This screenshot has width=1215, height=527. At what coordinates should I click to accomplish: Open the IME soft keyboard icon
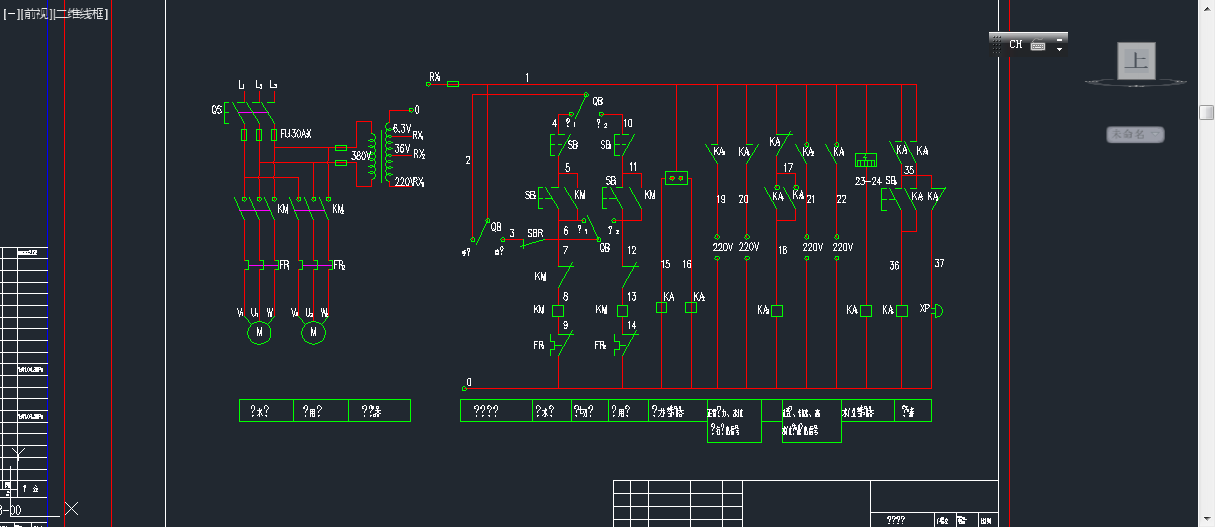(x=1038, y=44)
